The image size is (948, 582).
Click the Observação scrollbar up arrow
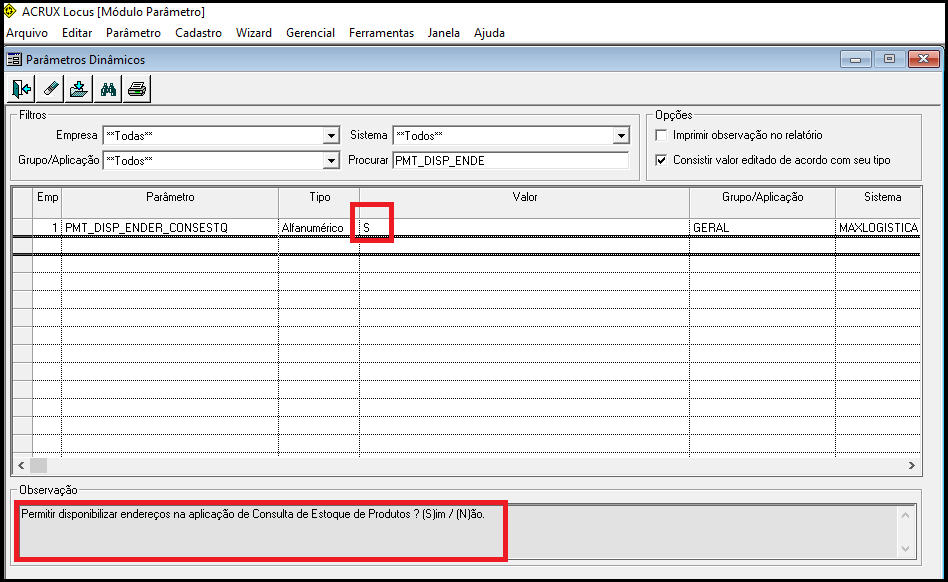(905, 516)
